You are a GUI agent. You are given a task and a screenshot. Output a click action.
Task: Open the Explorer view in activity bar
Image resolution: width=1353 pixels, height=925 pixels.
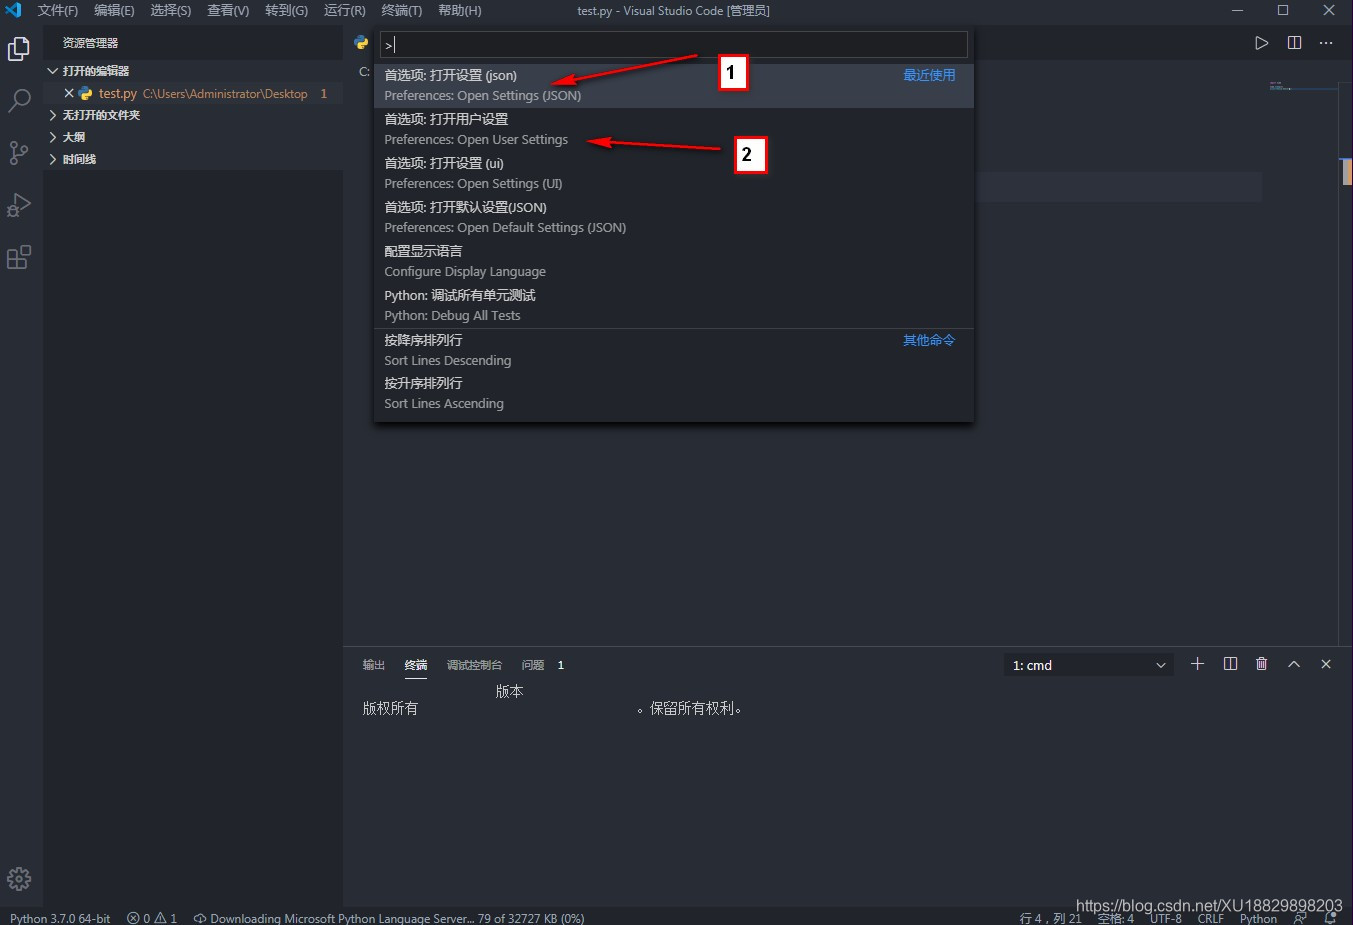click(x=19, y=49)
